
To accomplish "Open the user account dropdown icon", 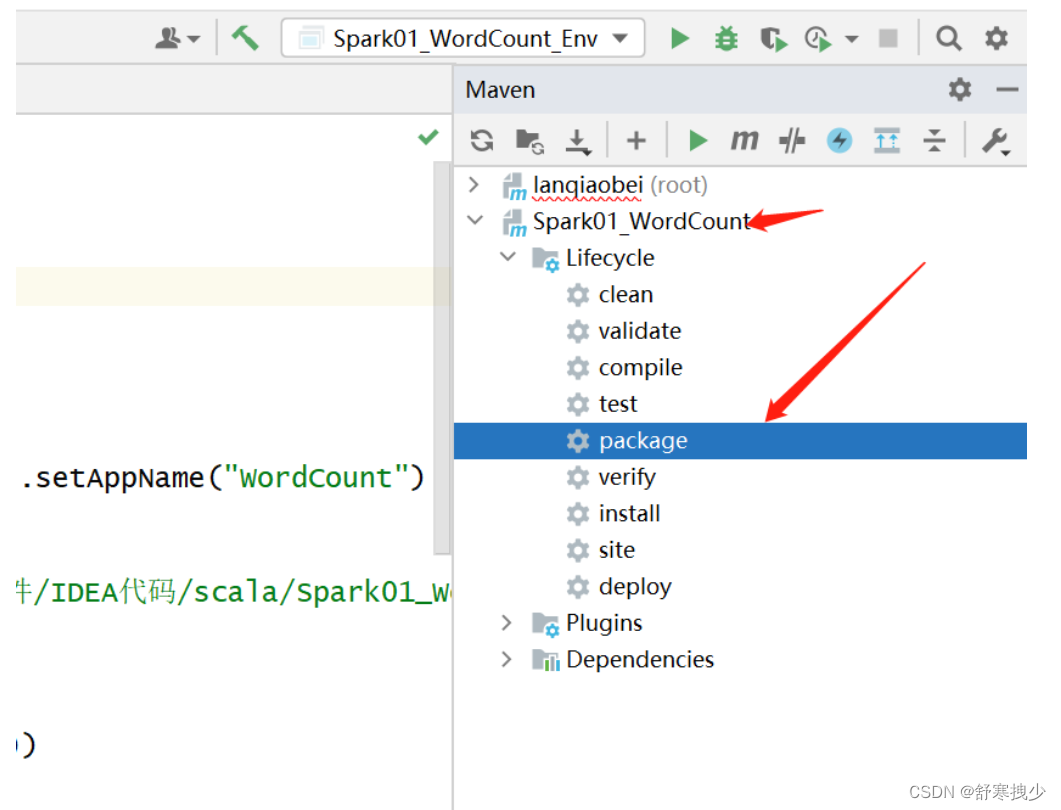I will (177, 39).
